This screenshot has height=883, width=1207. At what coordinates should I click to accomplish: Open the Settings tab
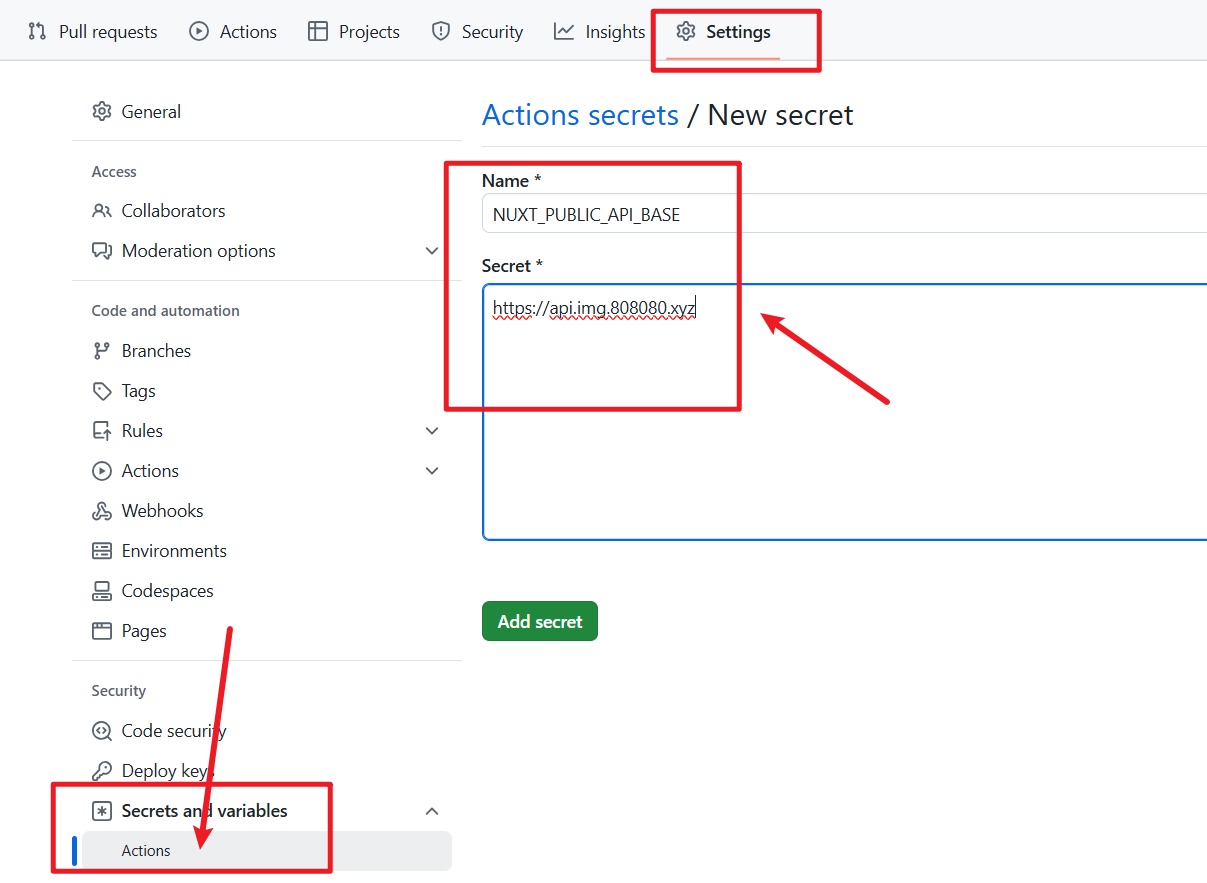(x=723, y=32)
